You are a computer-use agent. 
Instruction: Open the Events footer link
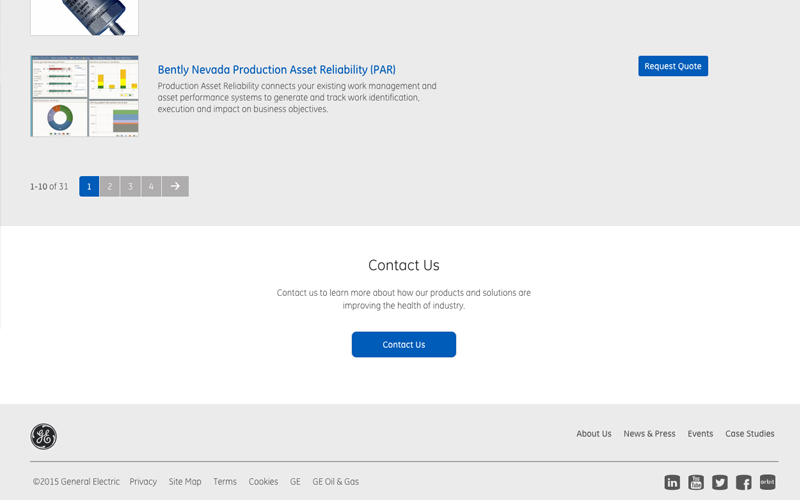click(x=700, y=434)
